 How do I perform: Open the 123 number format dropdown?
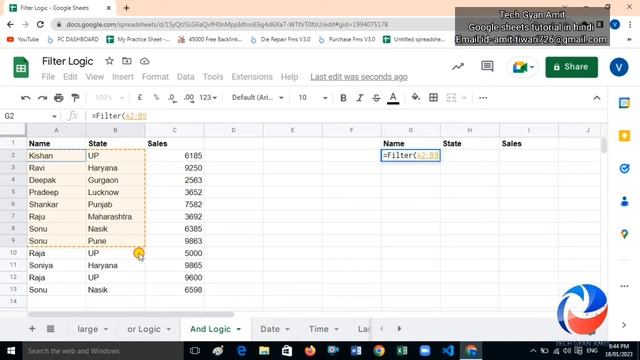pyautogui.click(x=208, y=98)
